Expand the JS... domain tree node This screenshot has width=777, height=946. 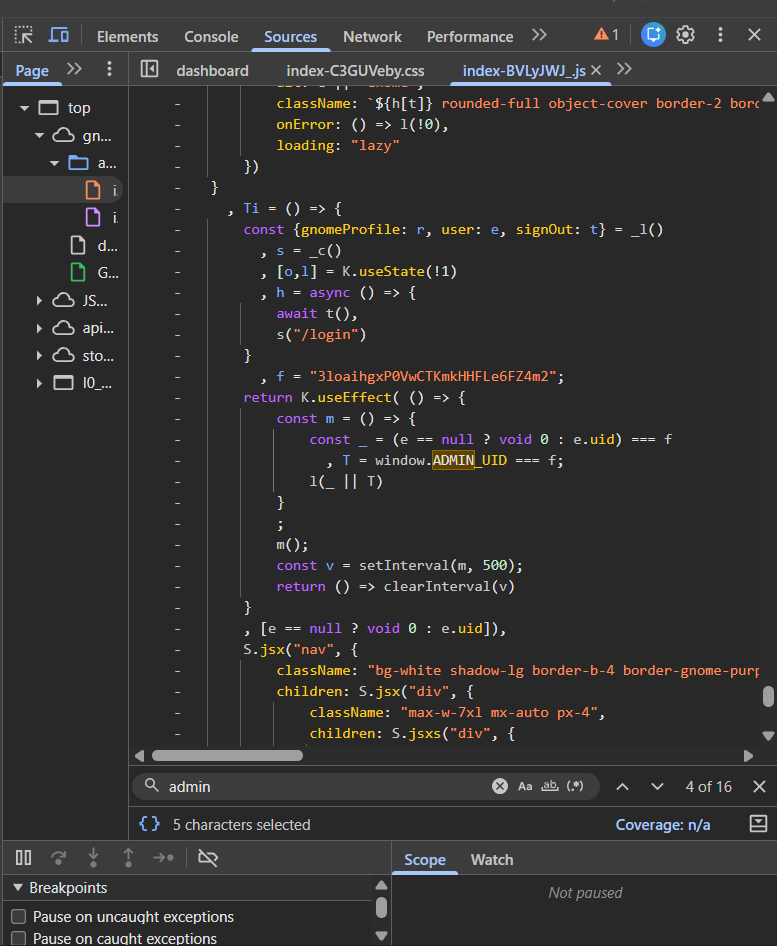[x=39, y=300]
